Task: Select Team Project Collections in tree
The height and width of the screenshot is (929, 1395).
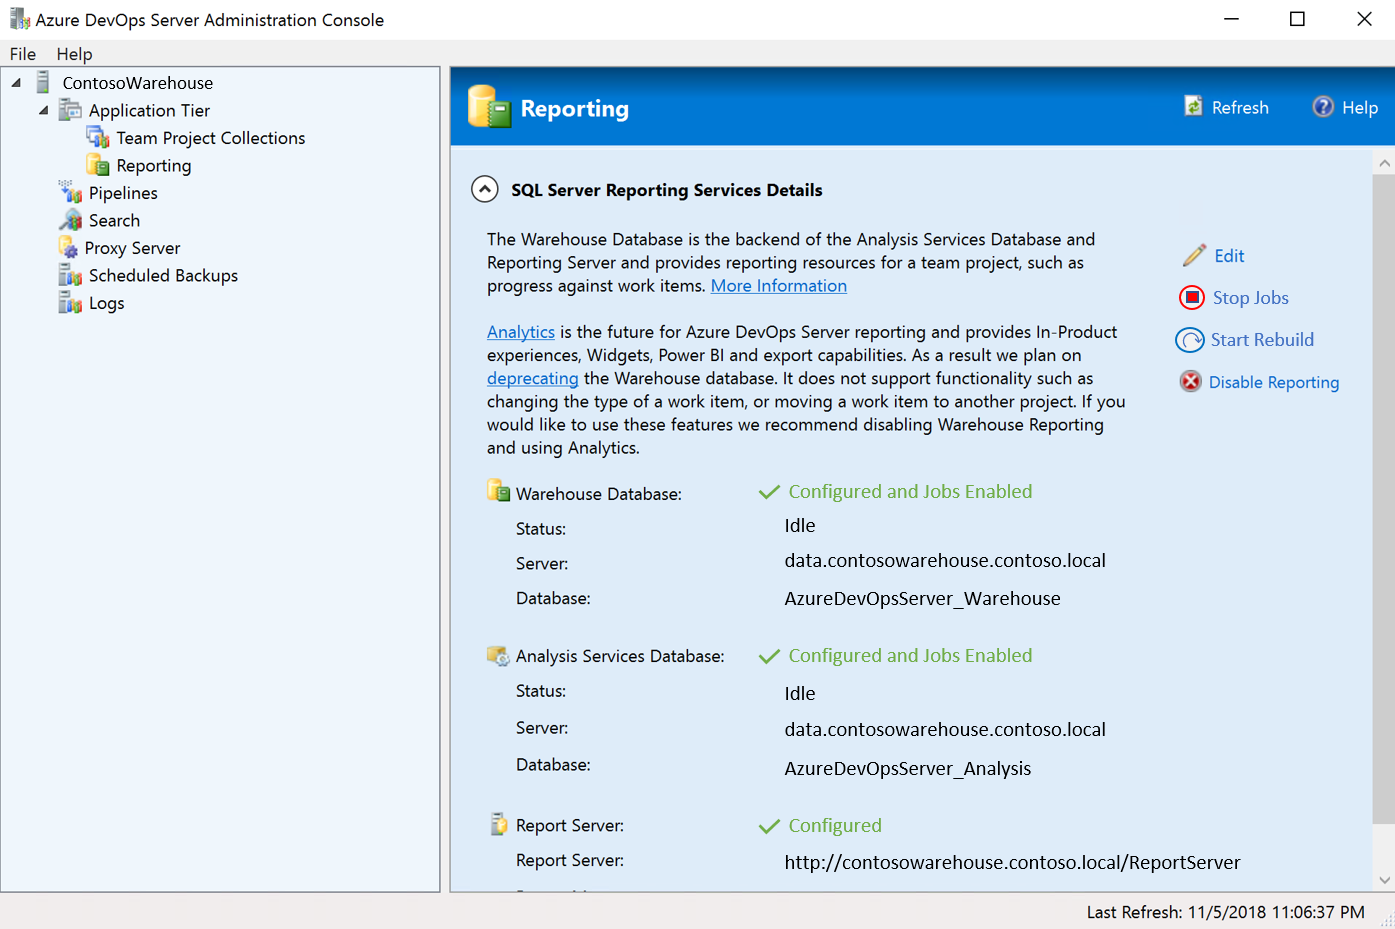Action: (x=211, y=138)
